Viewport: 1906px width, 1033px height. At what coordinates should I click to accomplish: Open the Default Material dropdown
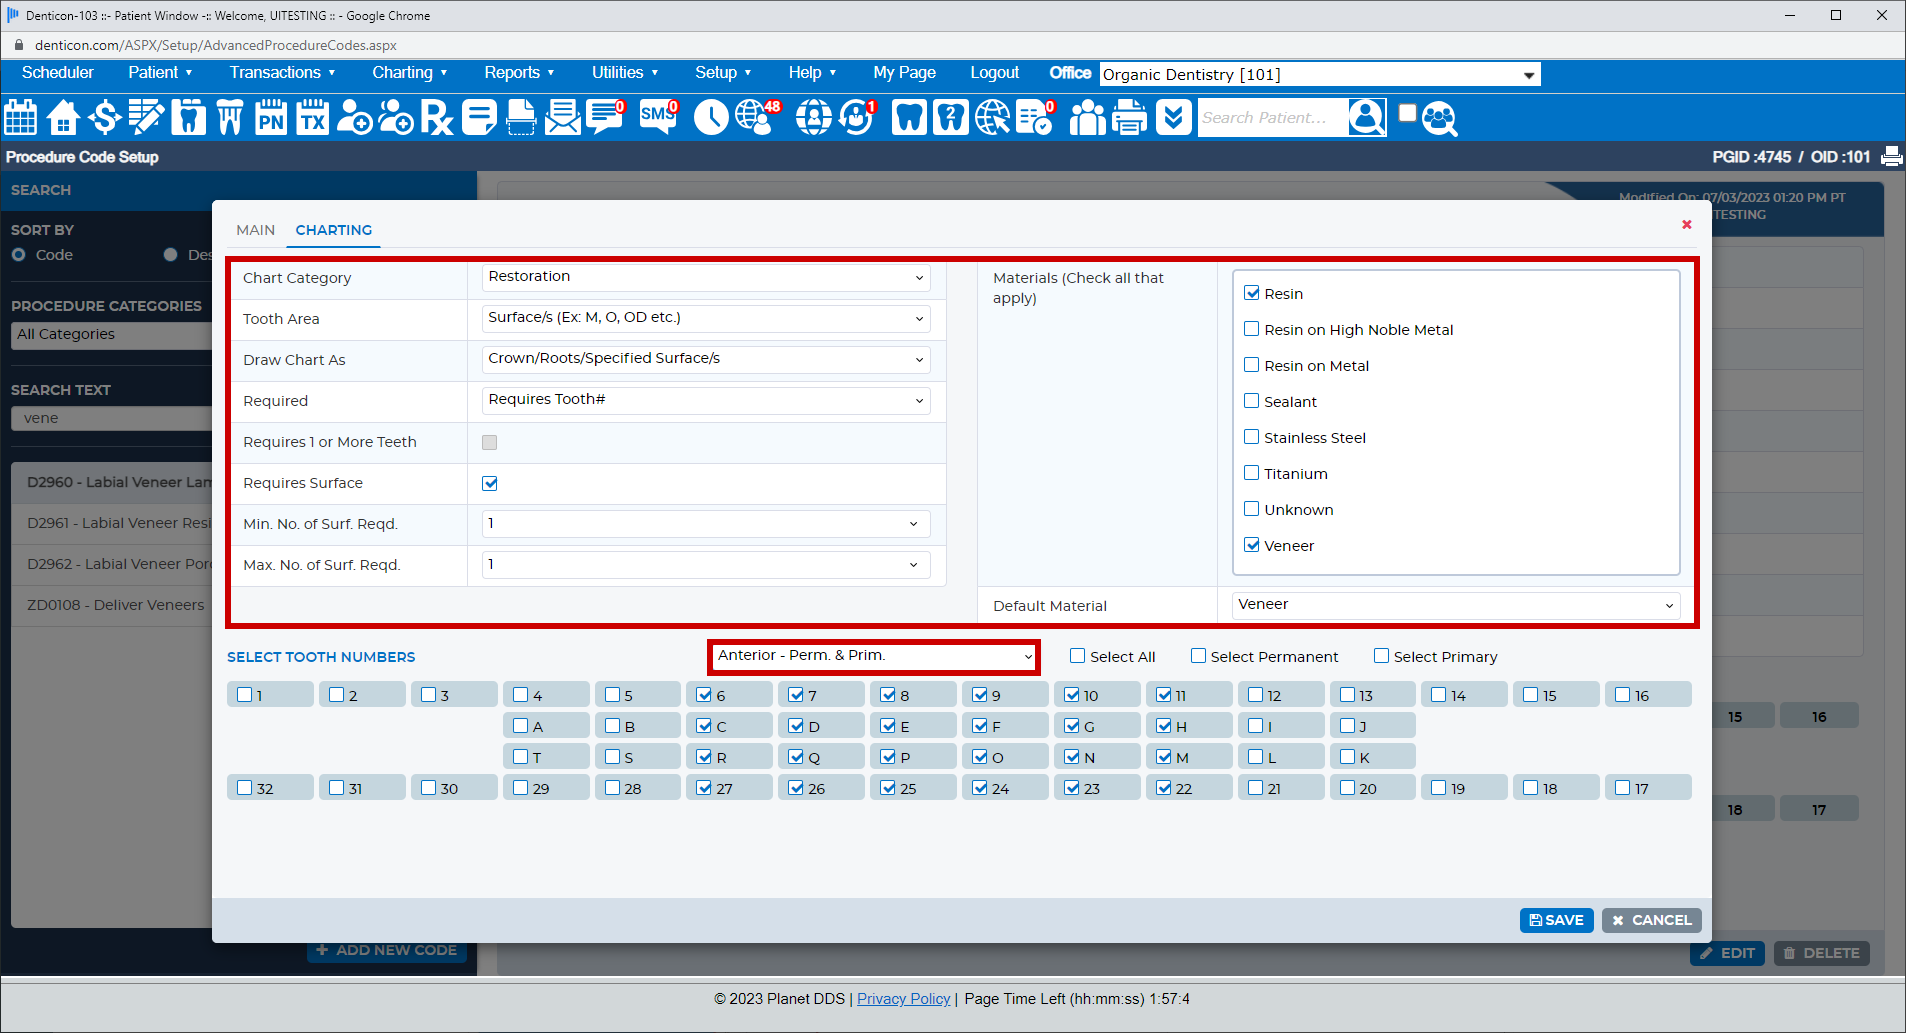point(1454,605)
